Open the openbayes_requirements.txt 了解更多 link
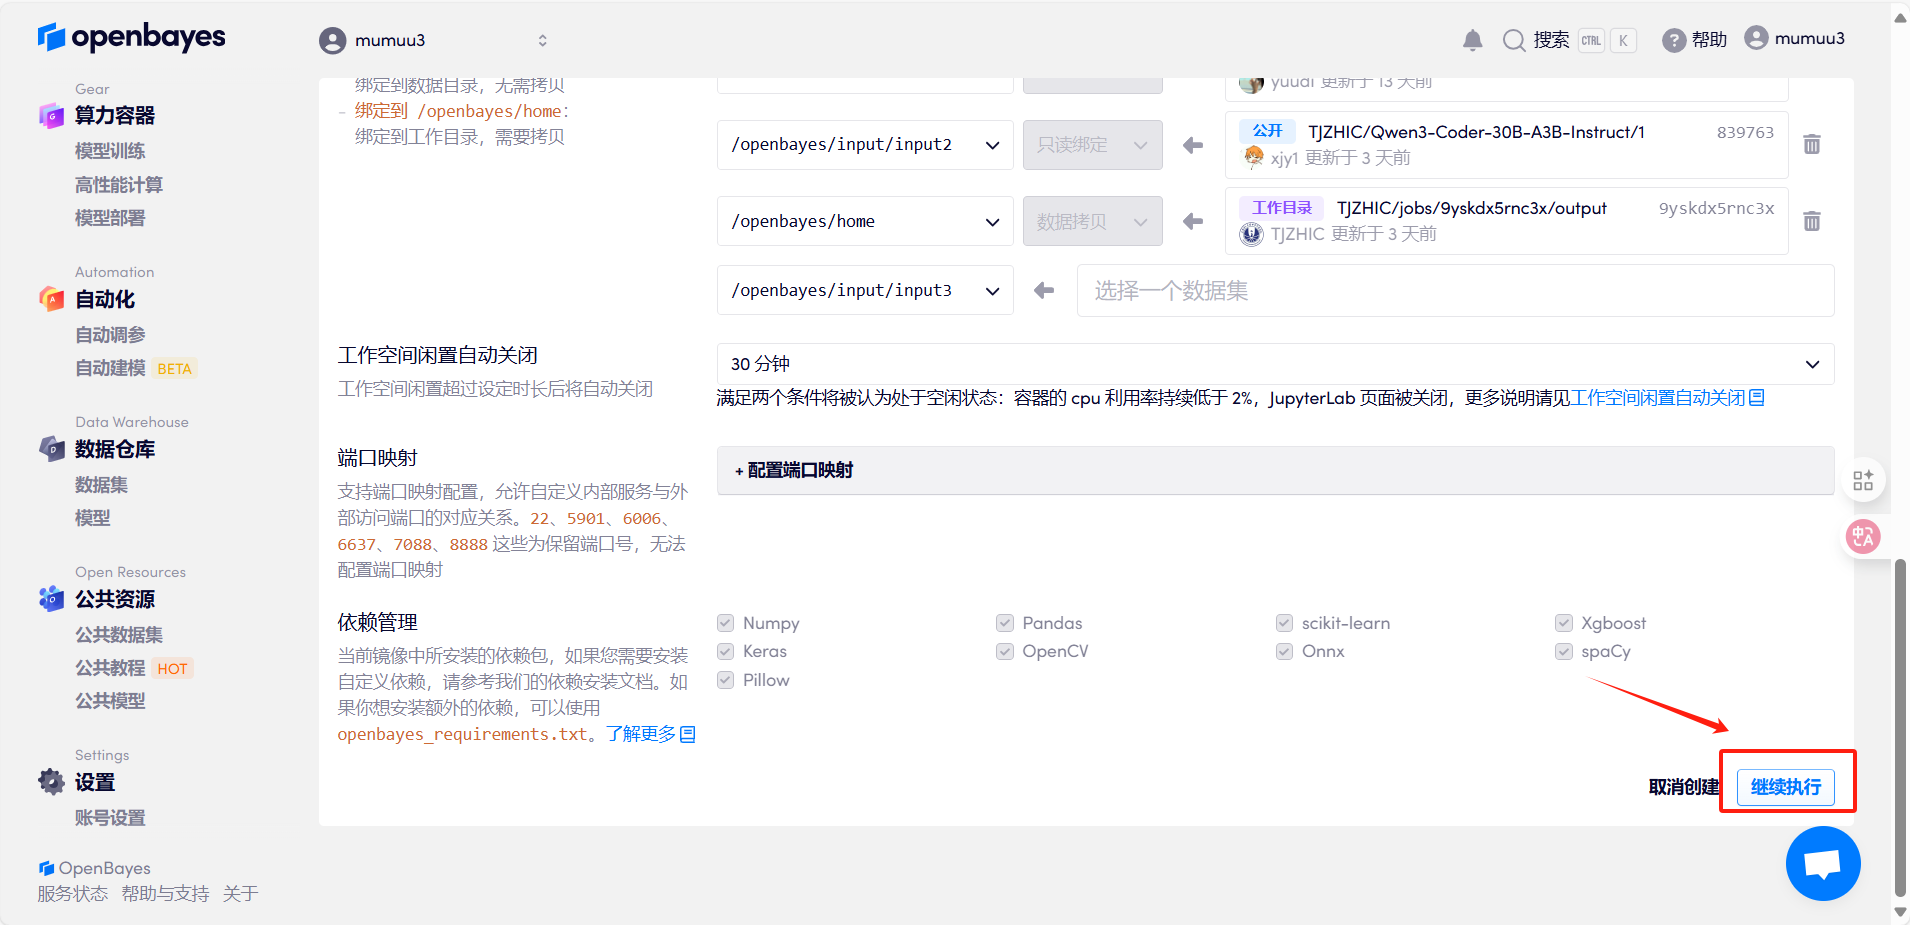This screenshot has height=925, width=1910. (641, 733)
